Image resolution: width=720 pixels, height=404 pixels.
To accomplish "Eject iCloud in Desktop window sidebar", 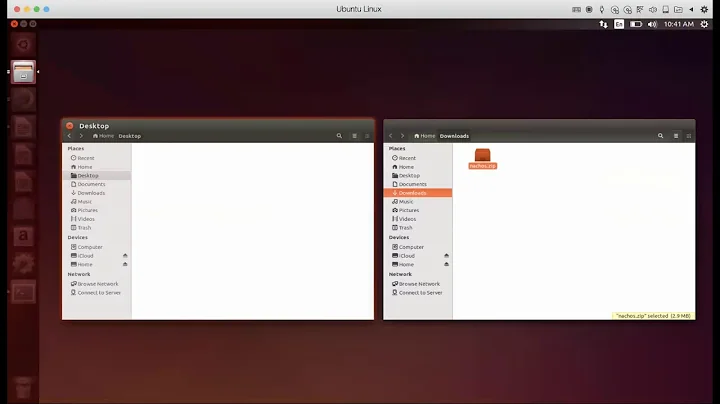I will (x=125, y=256).
